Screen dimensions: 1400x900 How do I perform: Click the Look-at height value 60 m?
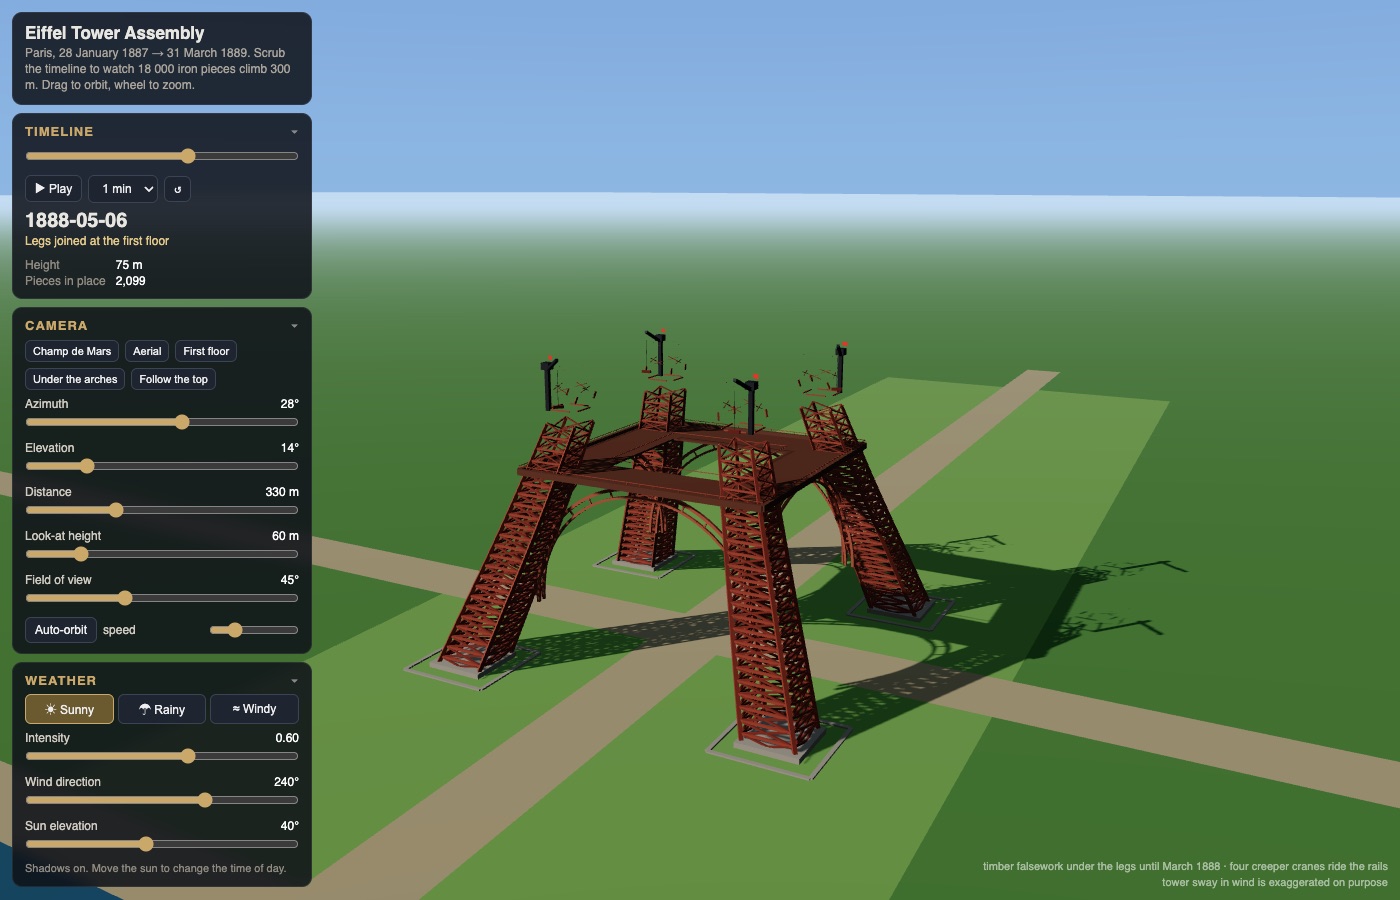(285, 536)
